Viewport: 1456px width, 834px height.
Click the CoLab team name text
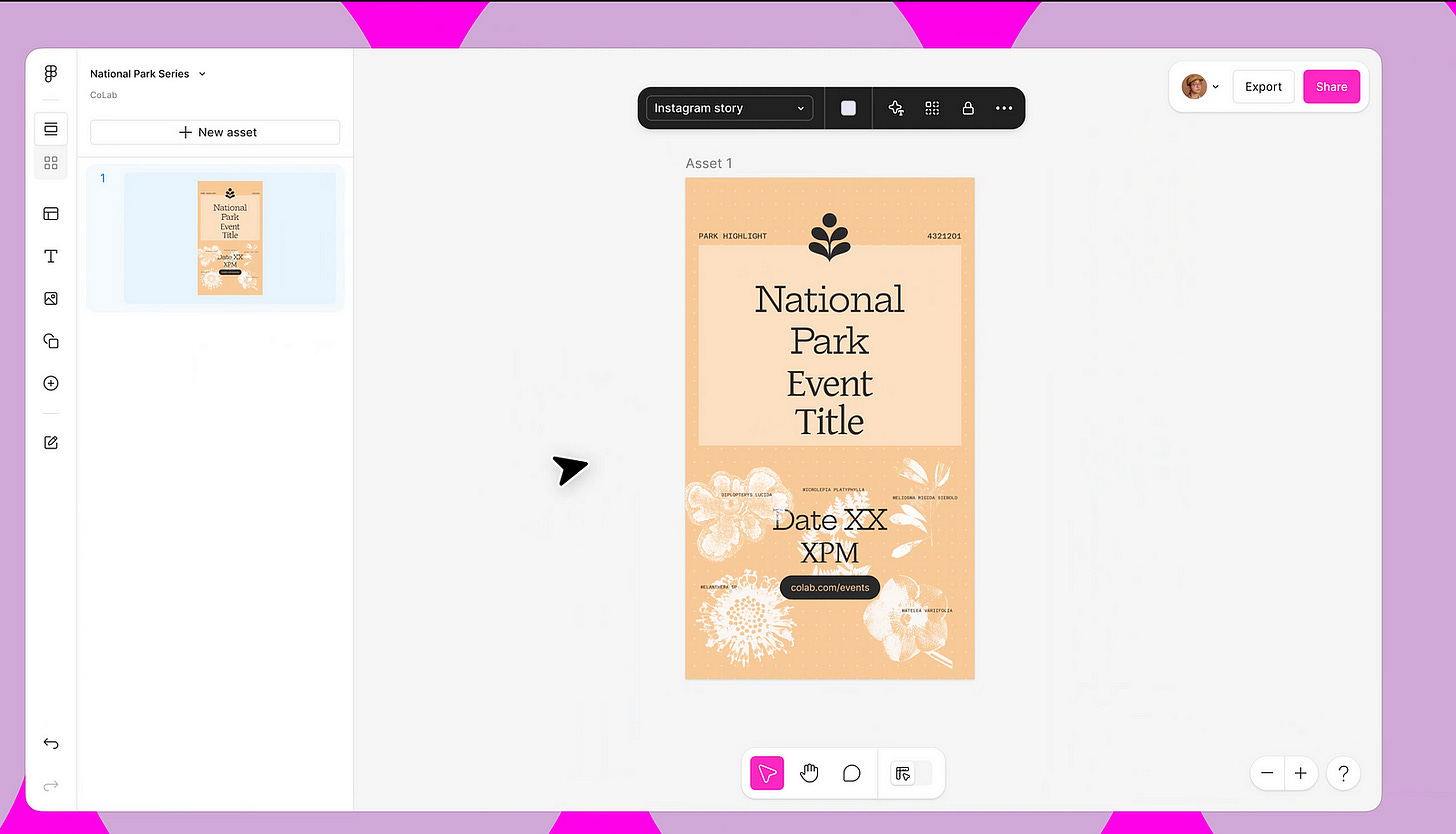click(104, 95)
